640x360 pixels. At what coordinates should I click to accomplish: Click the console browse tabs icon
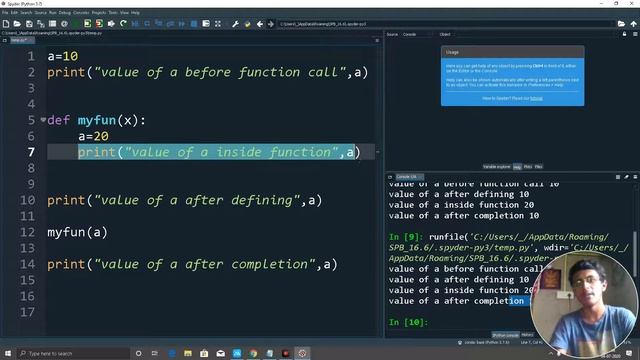(390, 177)
